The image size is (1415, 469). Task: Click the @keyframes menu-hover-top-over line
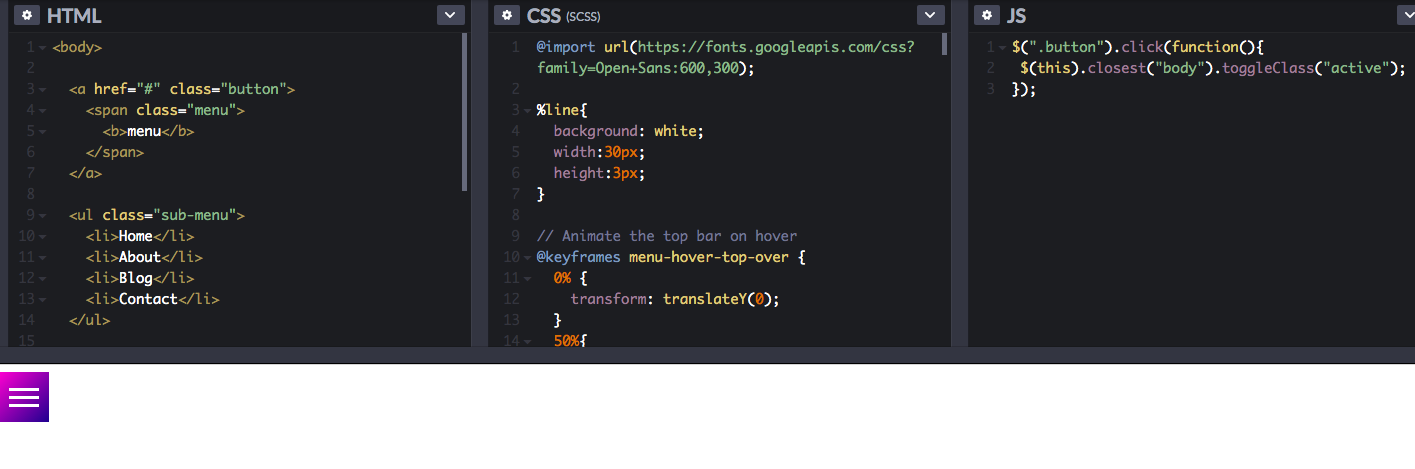pyautogui.click(x=671, y=257)
